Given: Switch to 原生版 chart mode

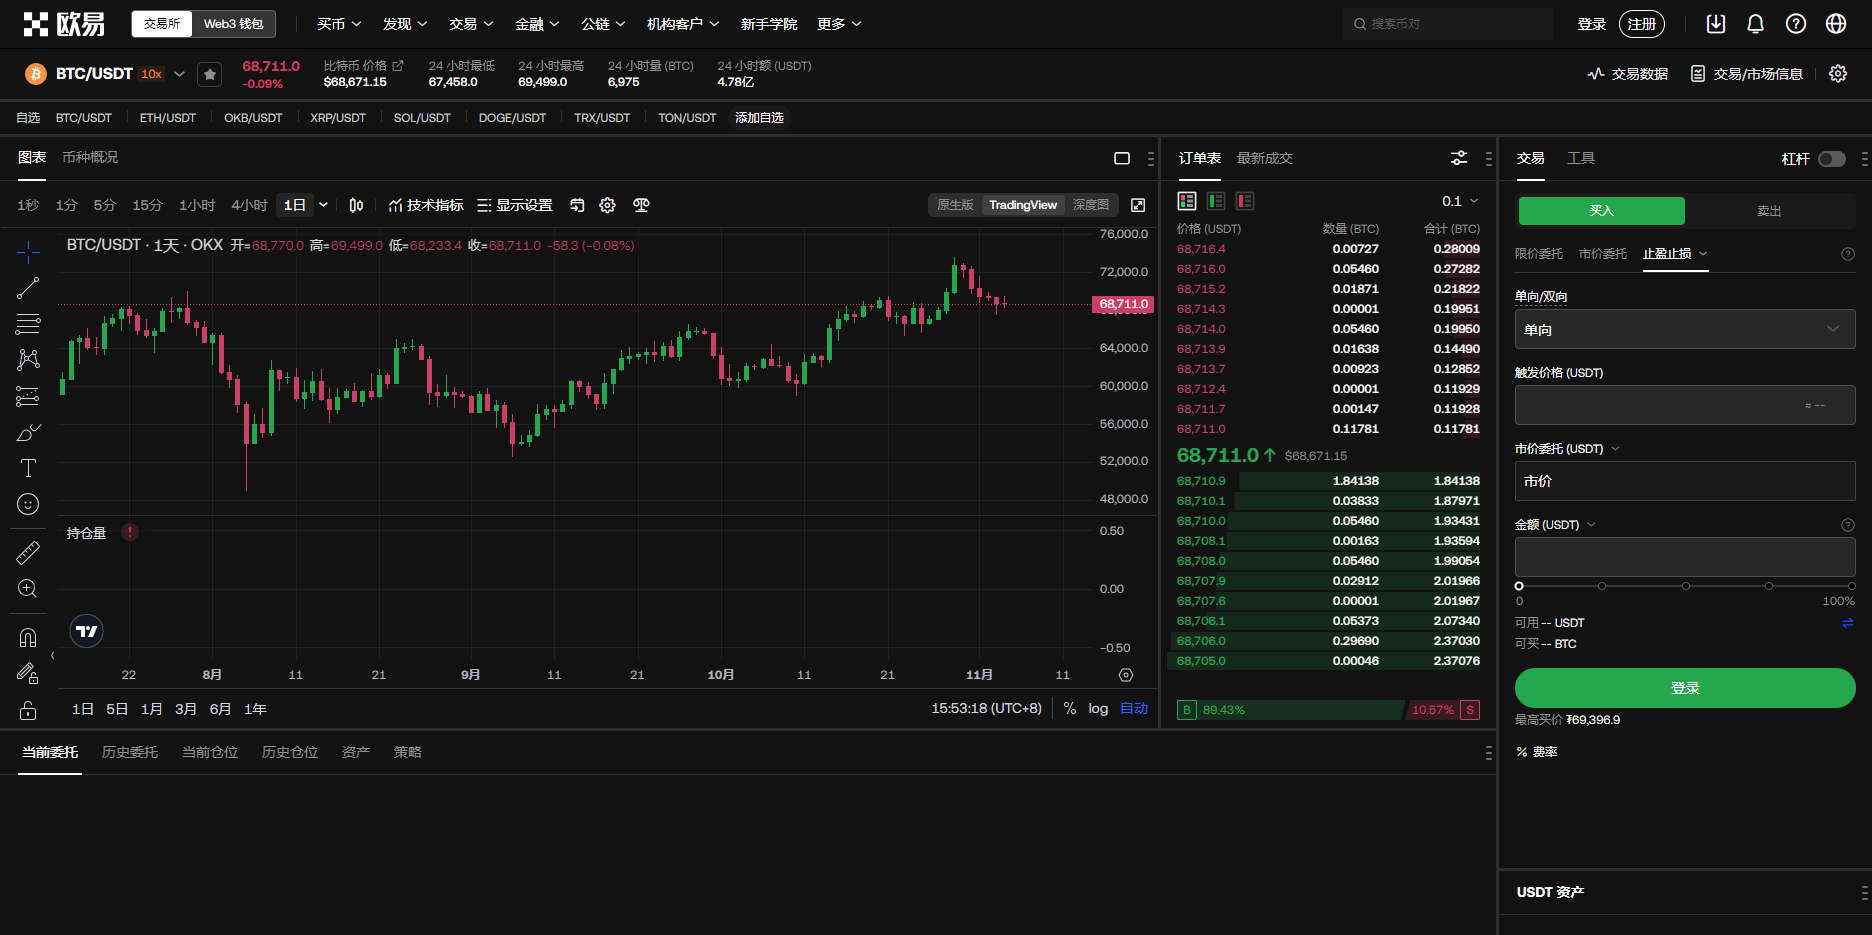Looking at the screenshot, I should [955, 205].
